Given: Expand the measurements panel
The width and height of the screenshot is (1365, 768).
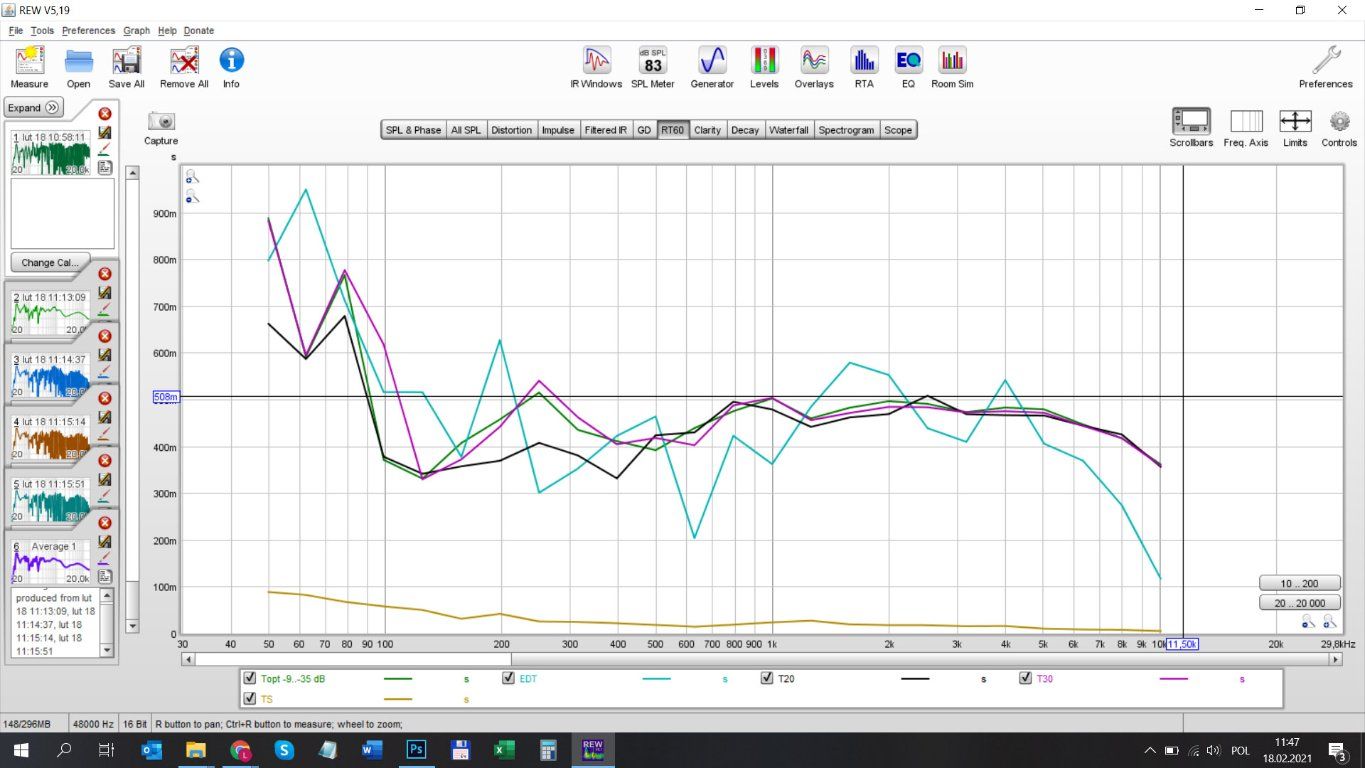Looking at the screenshot, I should point(34,108).
